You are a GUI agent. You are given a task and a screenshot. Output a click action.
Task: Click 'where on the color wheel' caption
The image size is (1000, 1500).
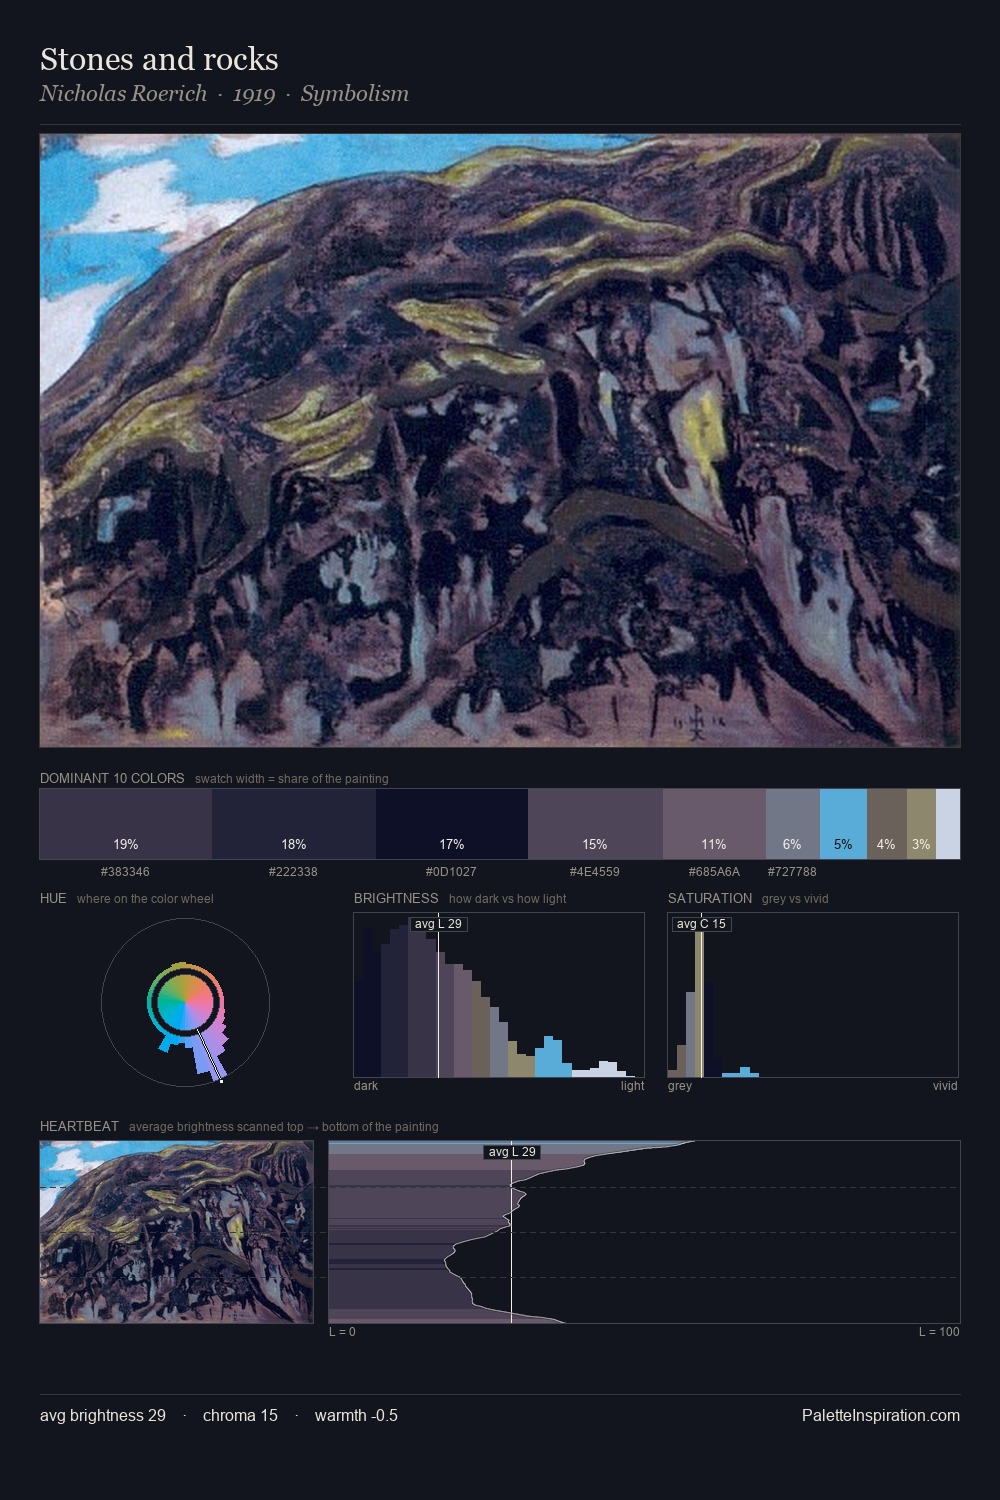(x=145, y=899)
